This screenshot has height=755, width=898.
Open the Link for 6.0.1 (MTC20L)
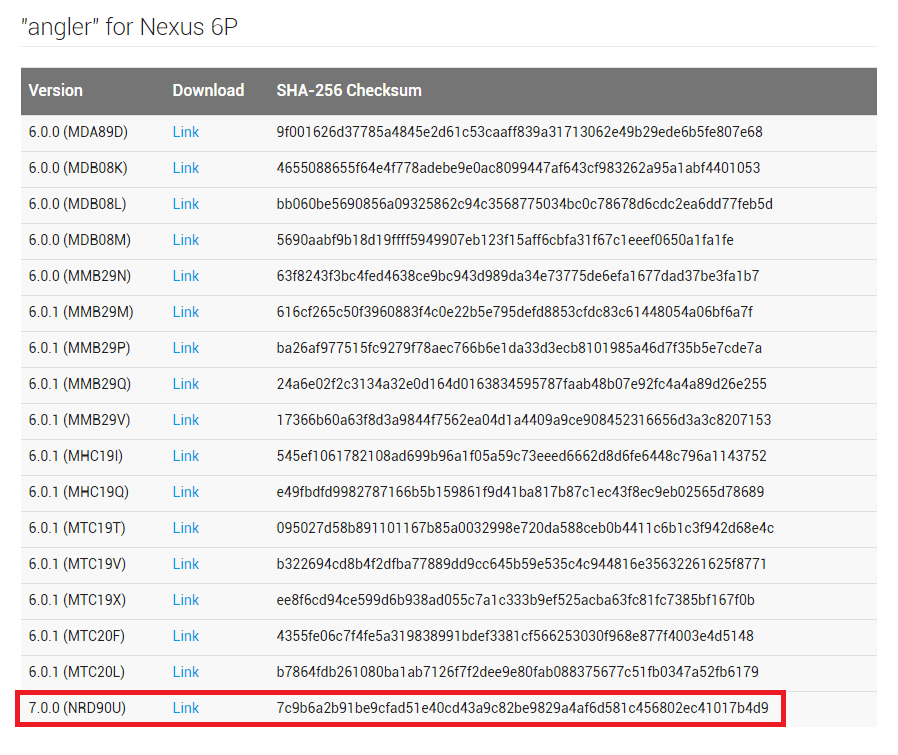coord(186,673)
